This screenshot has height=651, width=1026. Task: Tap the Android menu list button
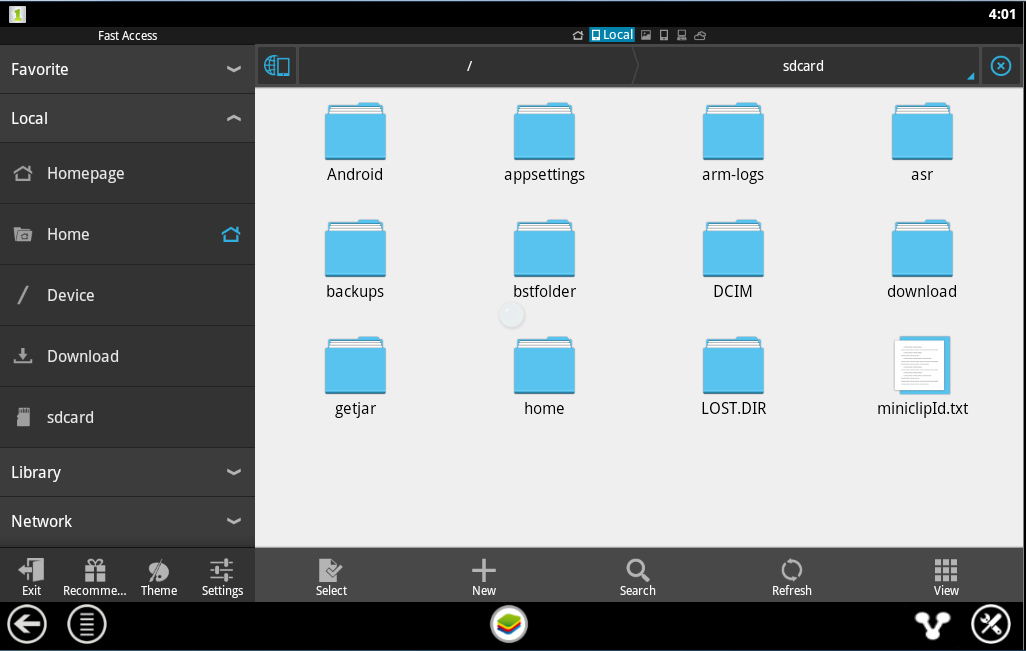point(86,624)
